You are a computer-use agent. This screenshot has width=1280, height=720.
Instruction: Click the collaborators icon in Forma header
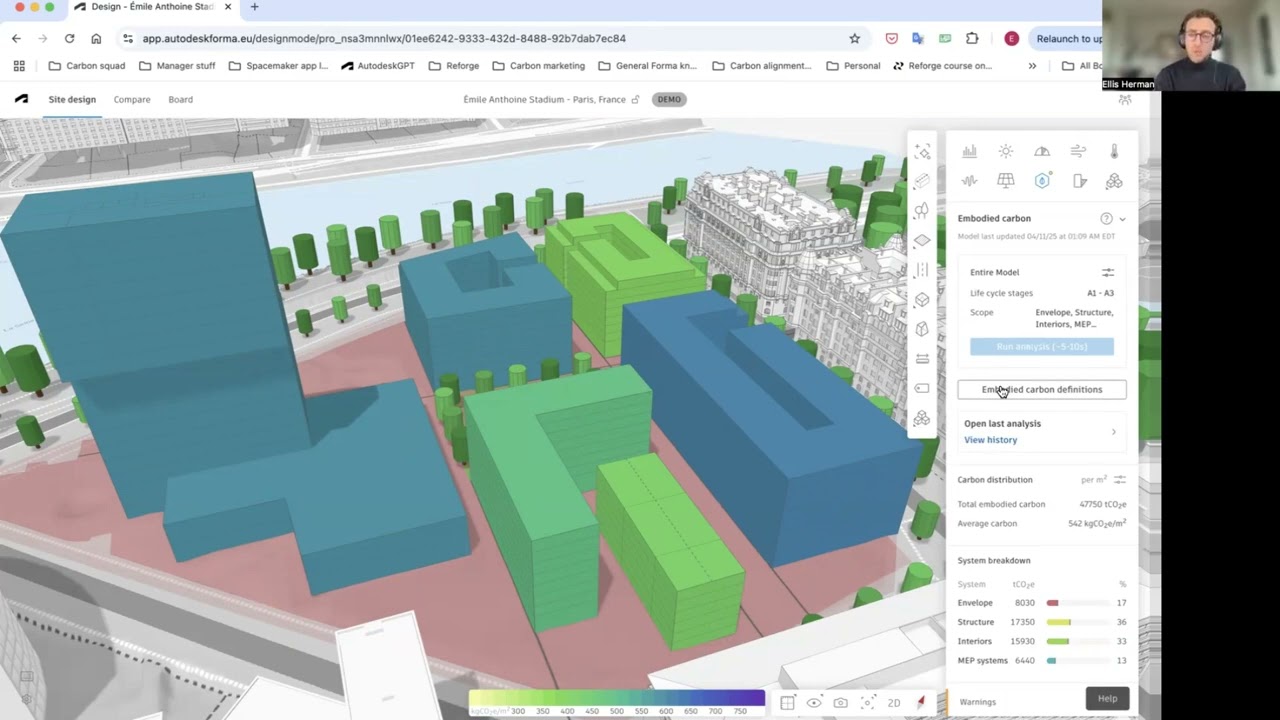point(1125,99)
